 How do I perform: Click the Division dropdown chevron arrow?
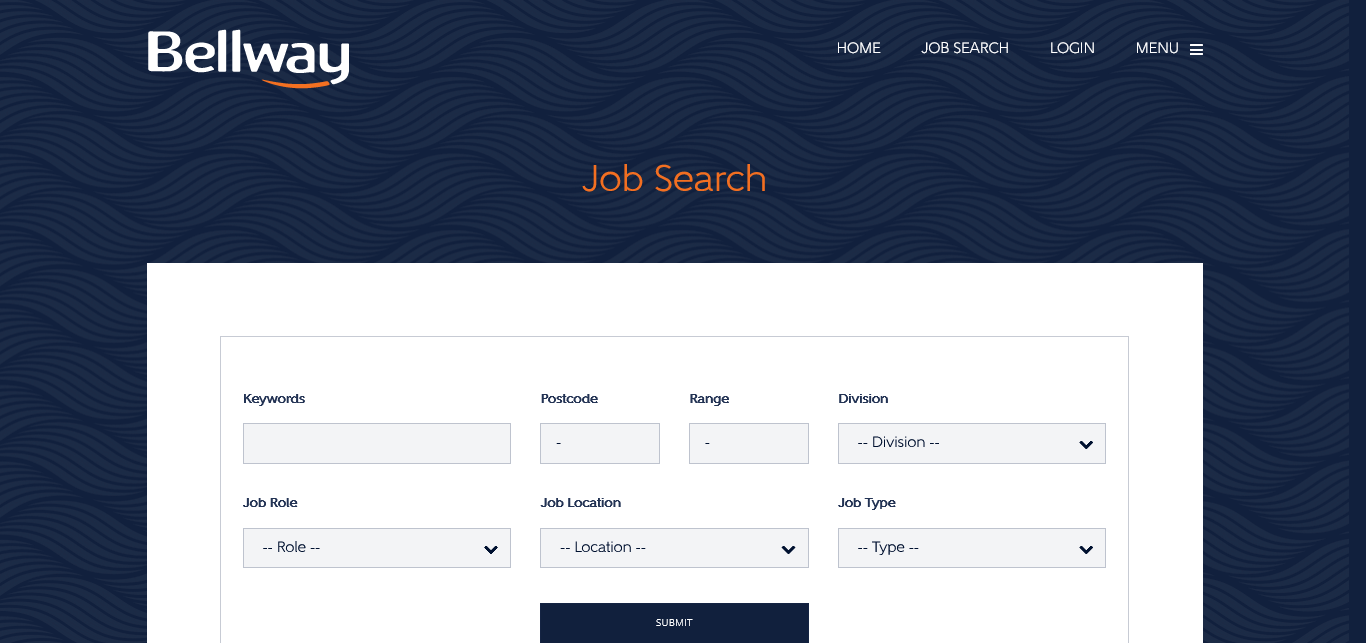click(1086, 445)
